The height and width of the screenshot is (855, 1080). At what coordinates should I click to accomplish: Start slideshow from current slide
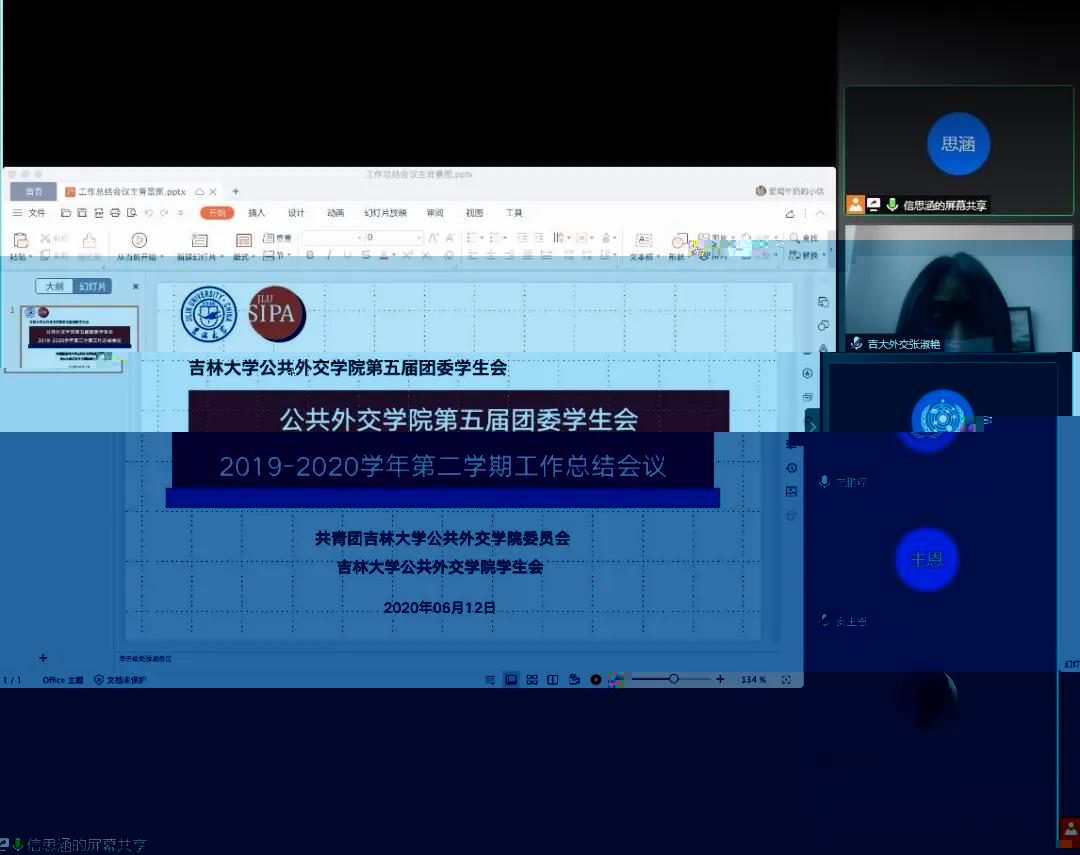(x=139, y=240)
